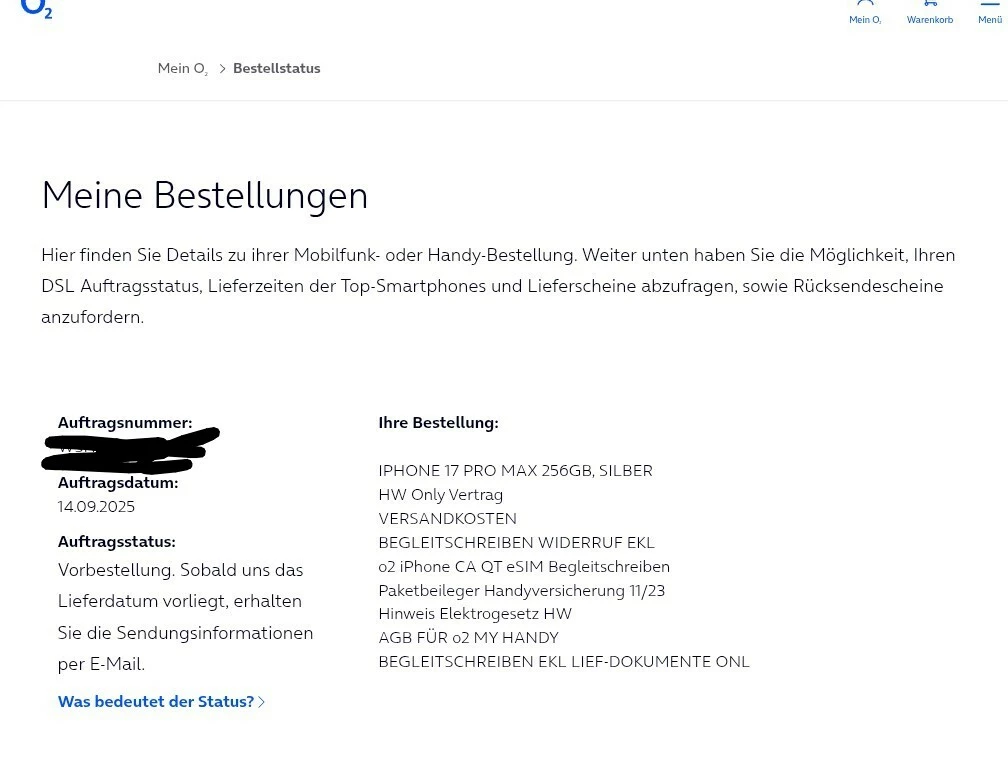
Task: Go to Mein O2 breadcrumb link
Action: point(183,68)
